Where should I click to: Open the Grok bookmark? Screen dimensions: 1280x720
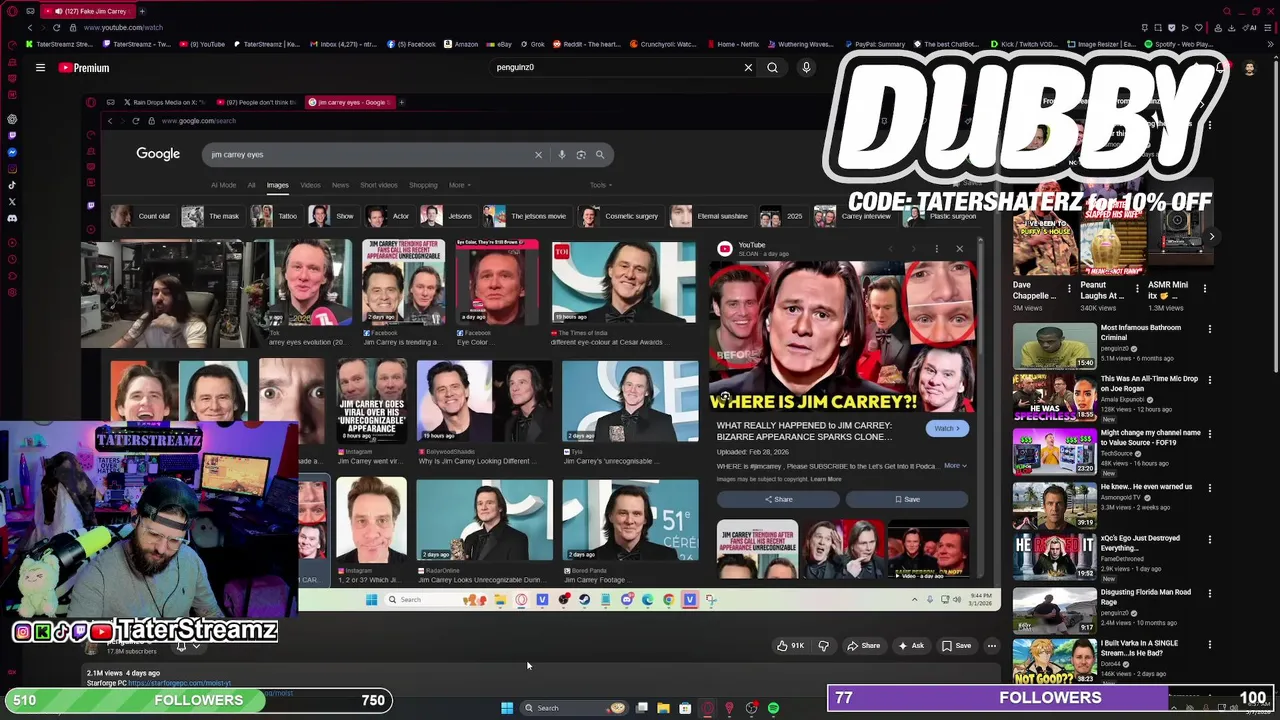[x=532, y=44]
